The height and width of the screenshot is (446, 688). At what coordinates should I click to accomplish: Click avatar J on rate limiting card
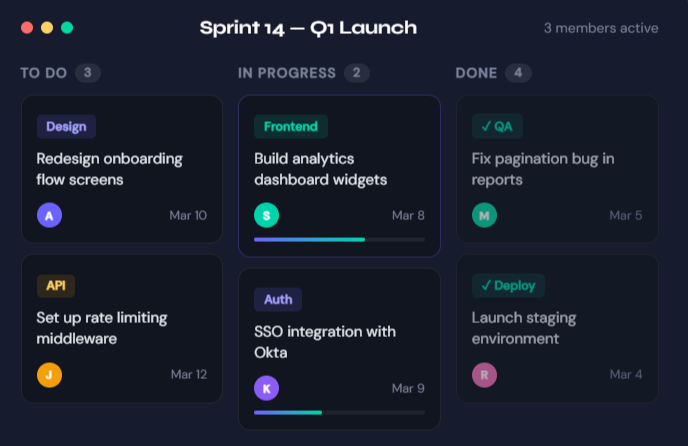point(49,375)
